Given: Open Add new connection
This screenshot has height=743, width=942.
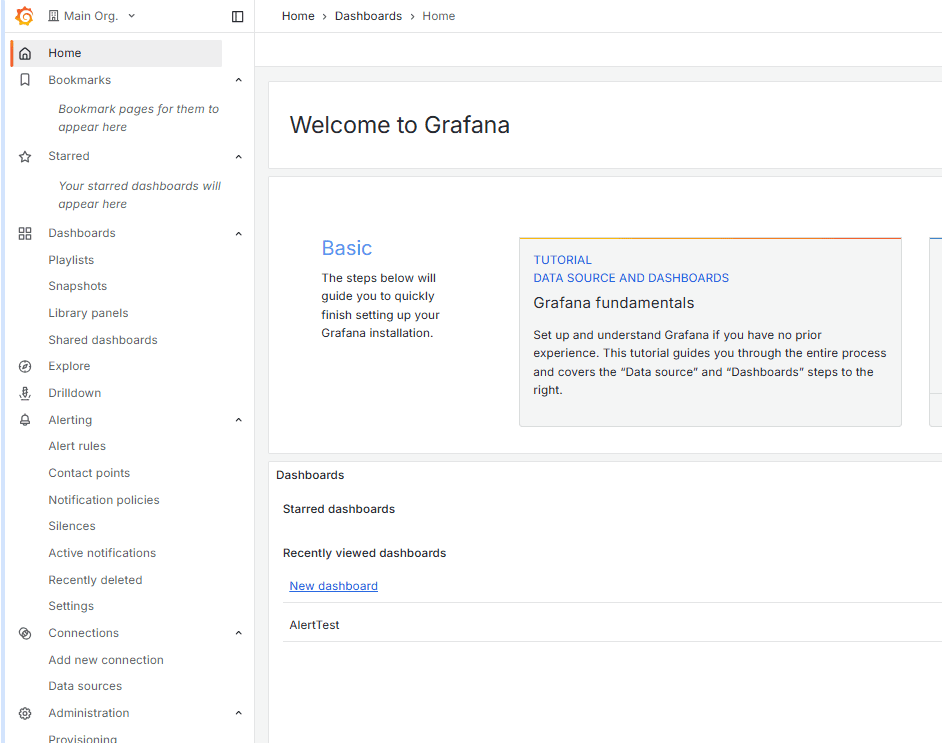Looking at the screenshot, I should pyautogui.click(x=106, y=660).
